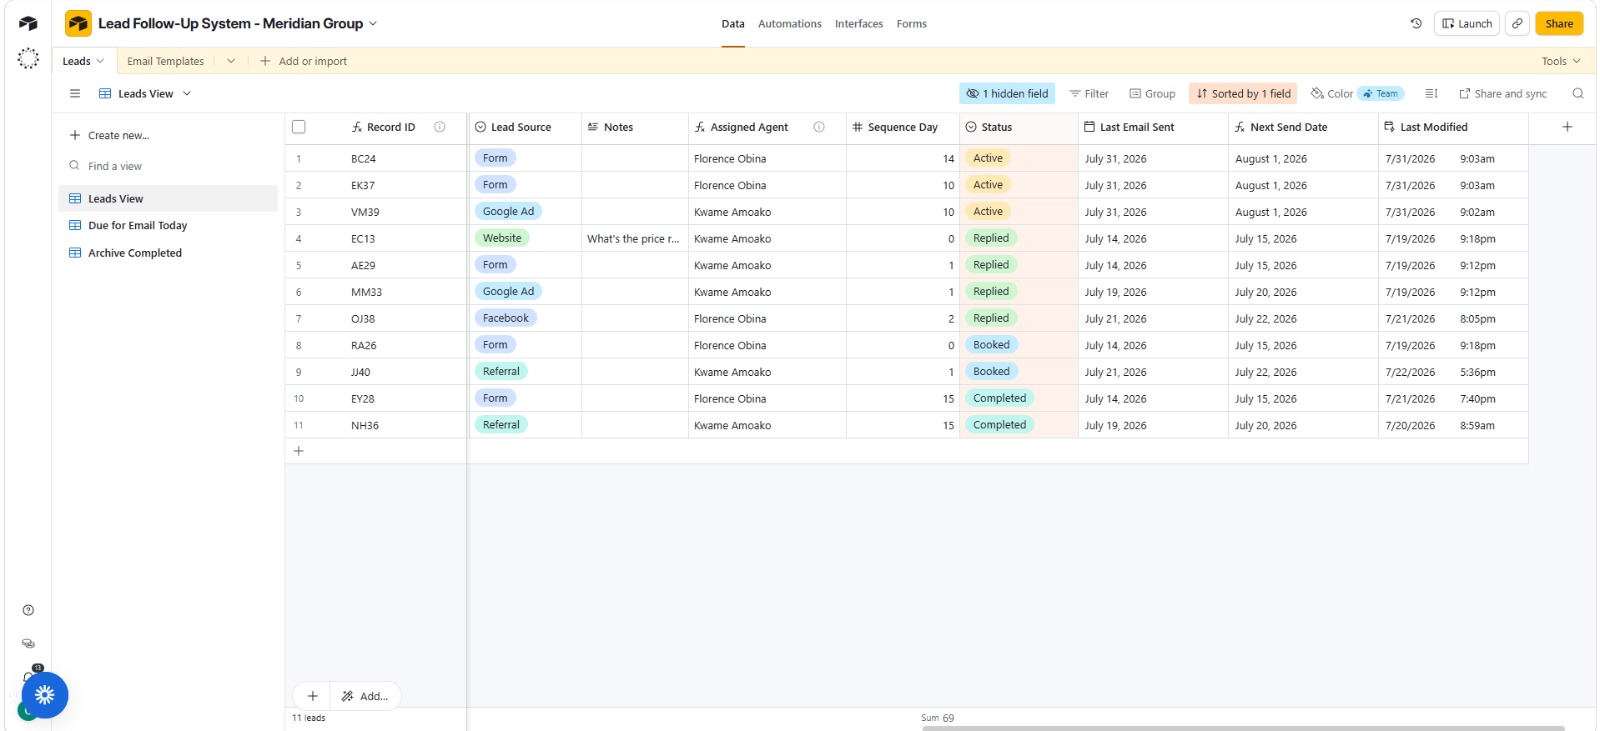
Task: Select Archive Completed view
Action: [x=168, y=253]
